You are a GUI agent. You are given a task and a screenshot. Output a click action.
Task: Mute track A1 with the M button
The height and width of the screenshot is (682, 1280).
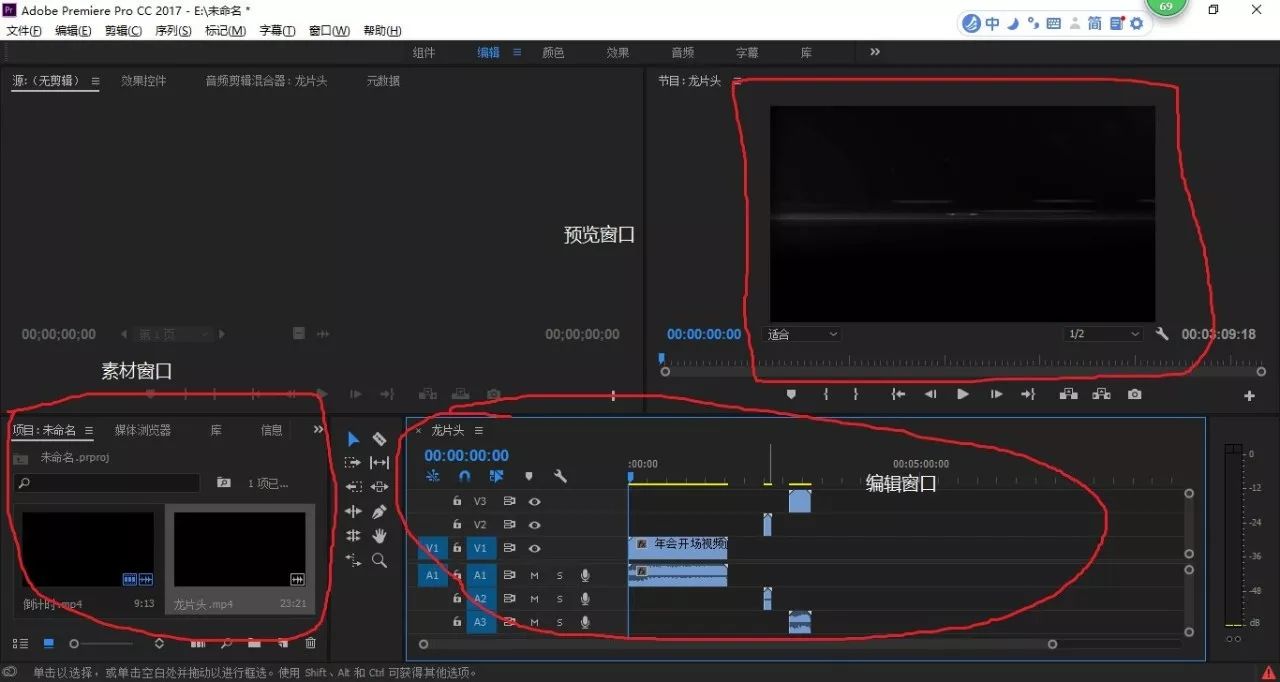pos(534,575)
